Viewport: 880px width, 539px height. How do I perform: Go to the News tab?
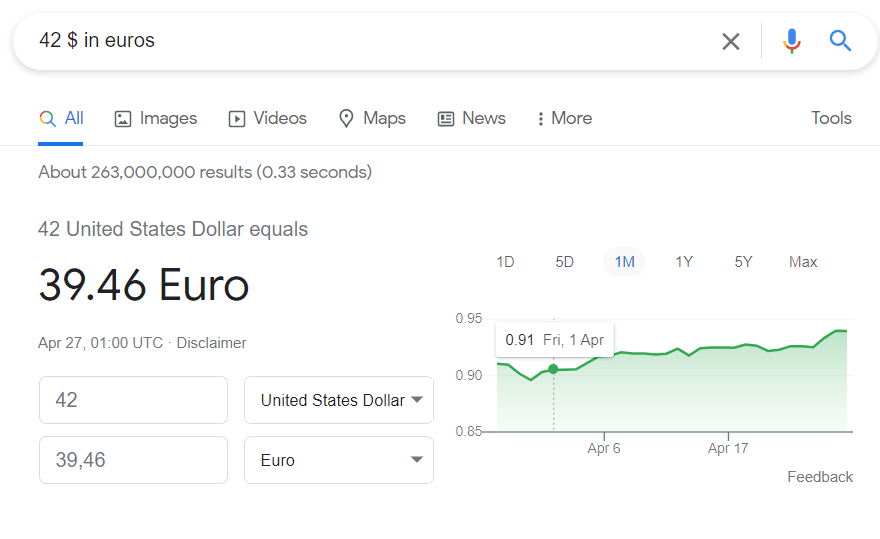(472, 118)
